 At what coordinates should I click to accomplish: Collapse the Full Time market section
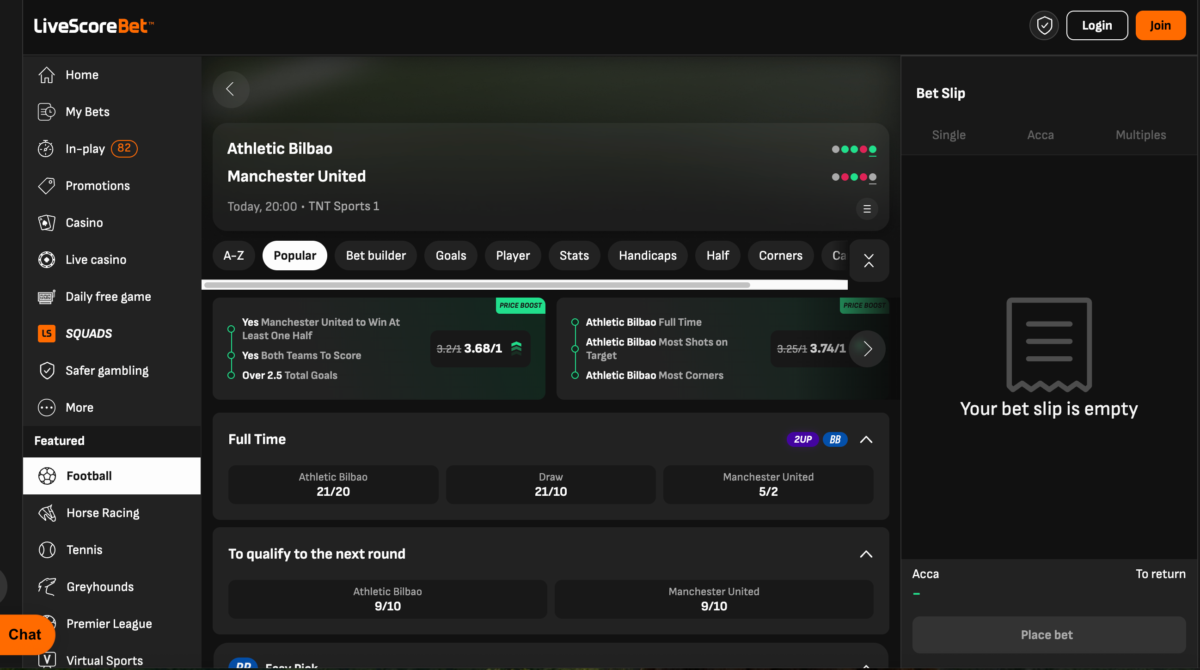866,439
